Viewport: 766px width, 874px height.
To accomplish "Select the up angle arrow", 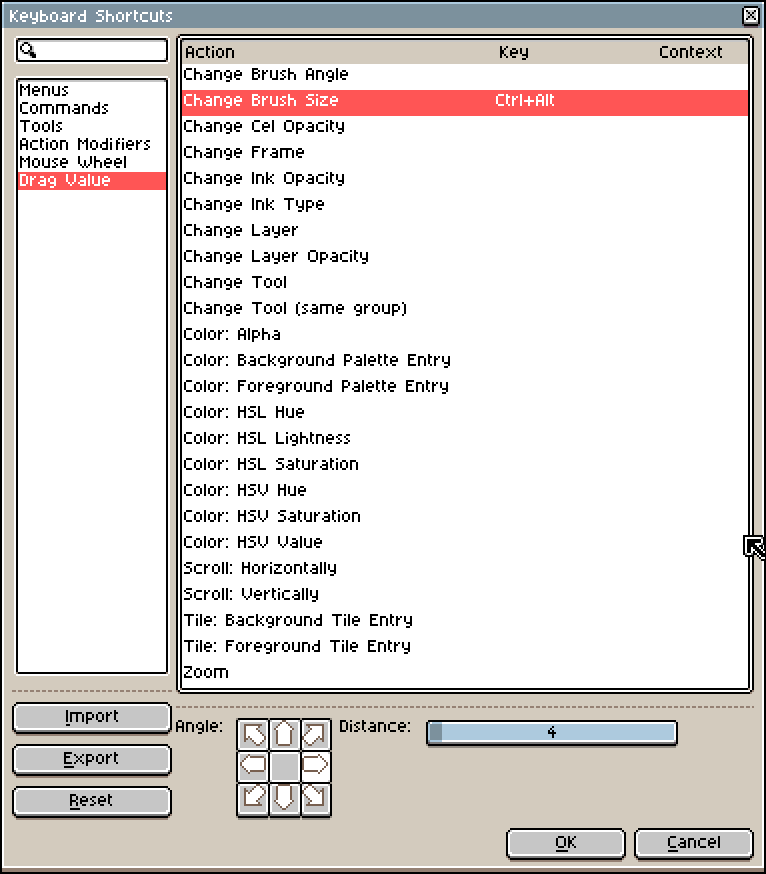I will click(285, 735).
